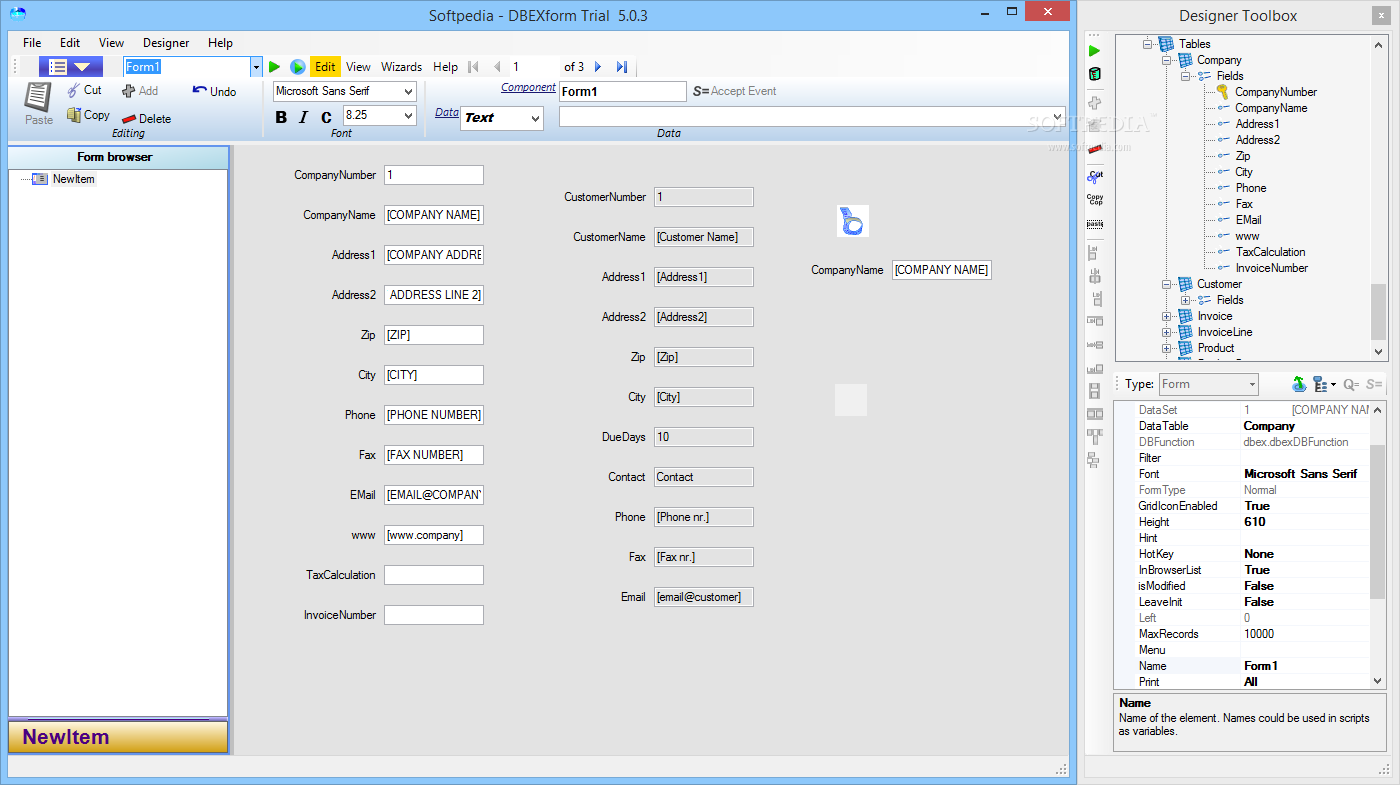
Task: Click the Cut scissors icon in Designer Toolbox
Action: (1095, 175)
